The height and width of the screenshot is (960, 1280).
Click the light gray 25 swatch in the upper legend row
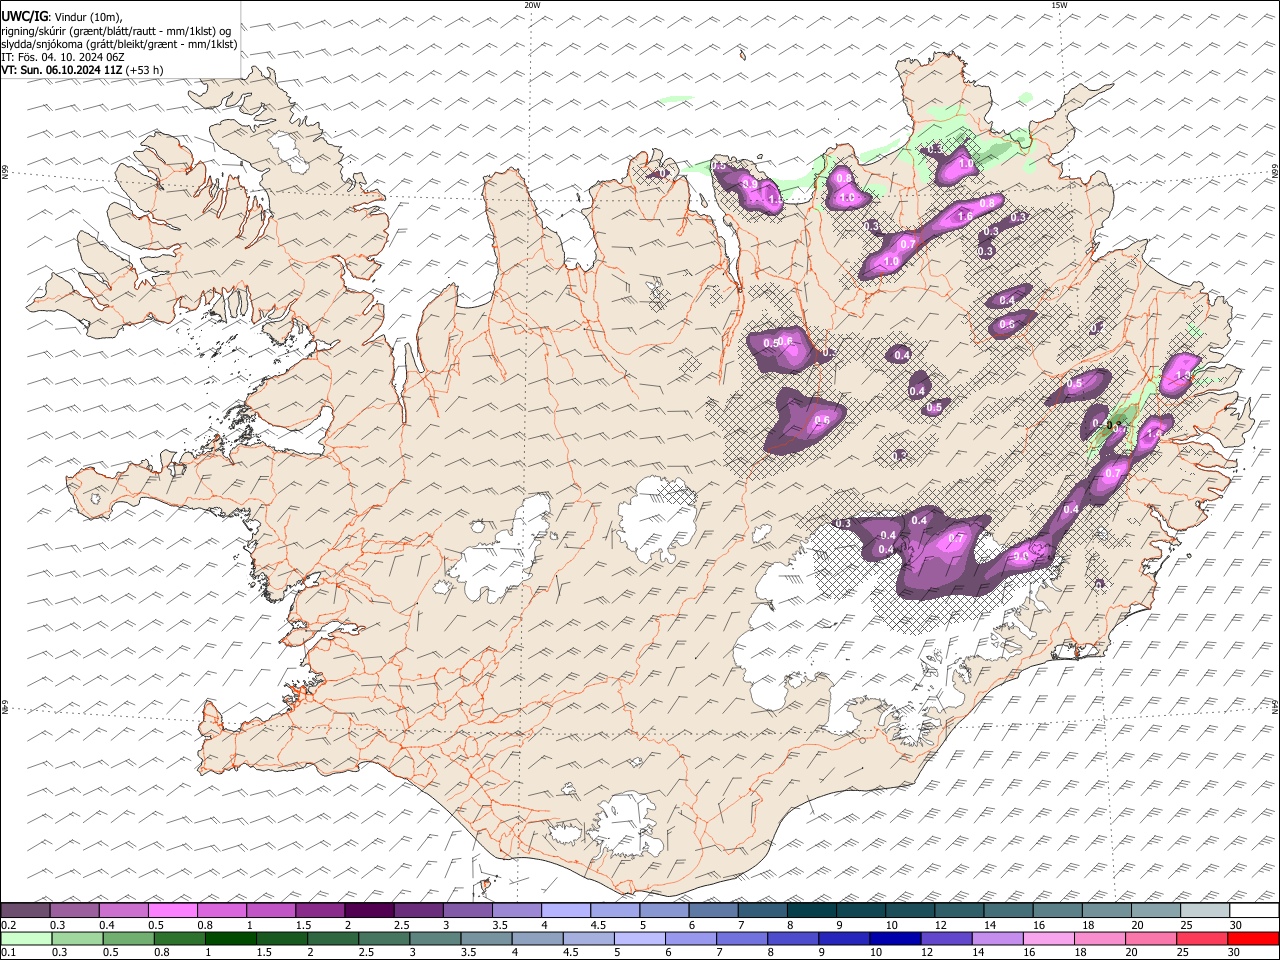click(1205, 911)
